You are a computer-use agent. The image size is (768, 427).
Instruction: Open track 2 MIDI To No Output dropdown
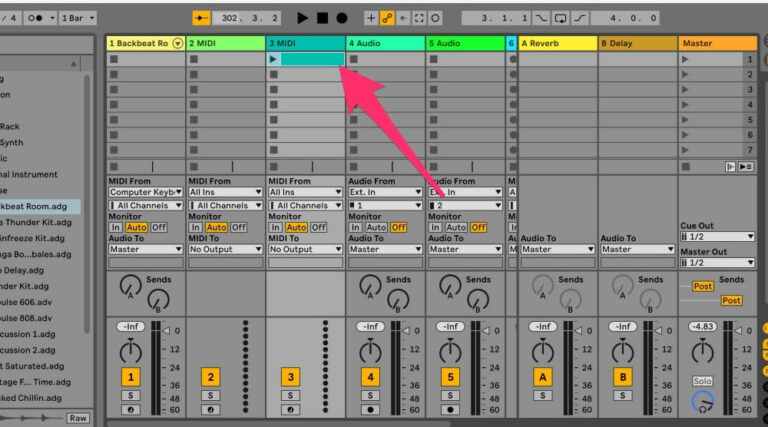[225, 249]
